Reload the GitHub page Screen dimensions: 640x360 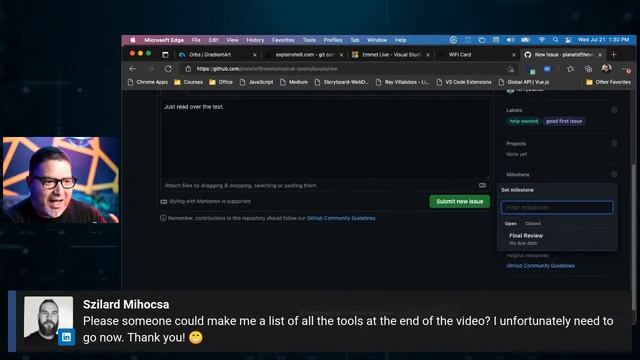(x=168, y=69)
